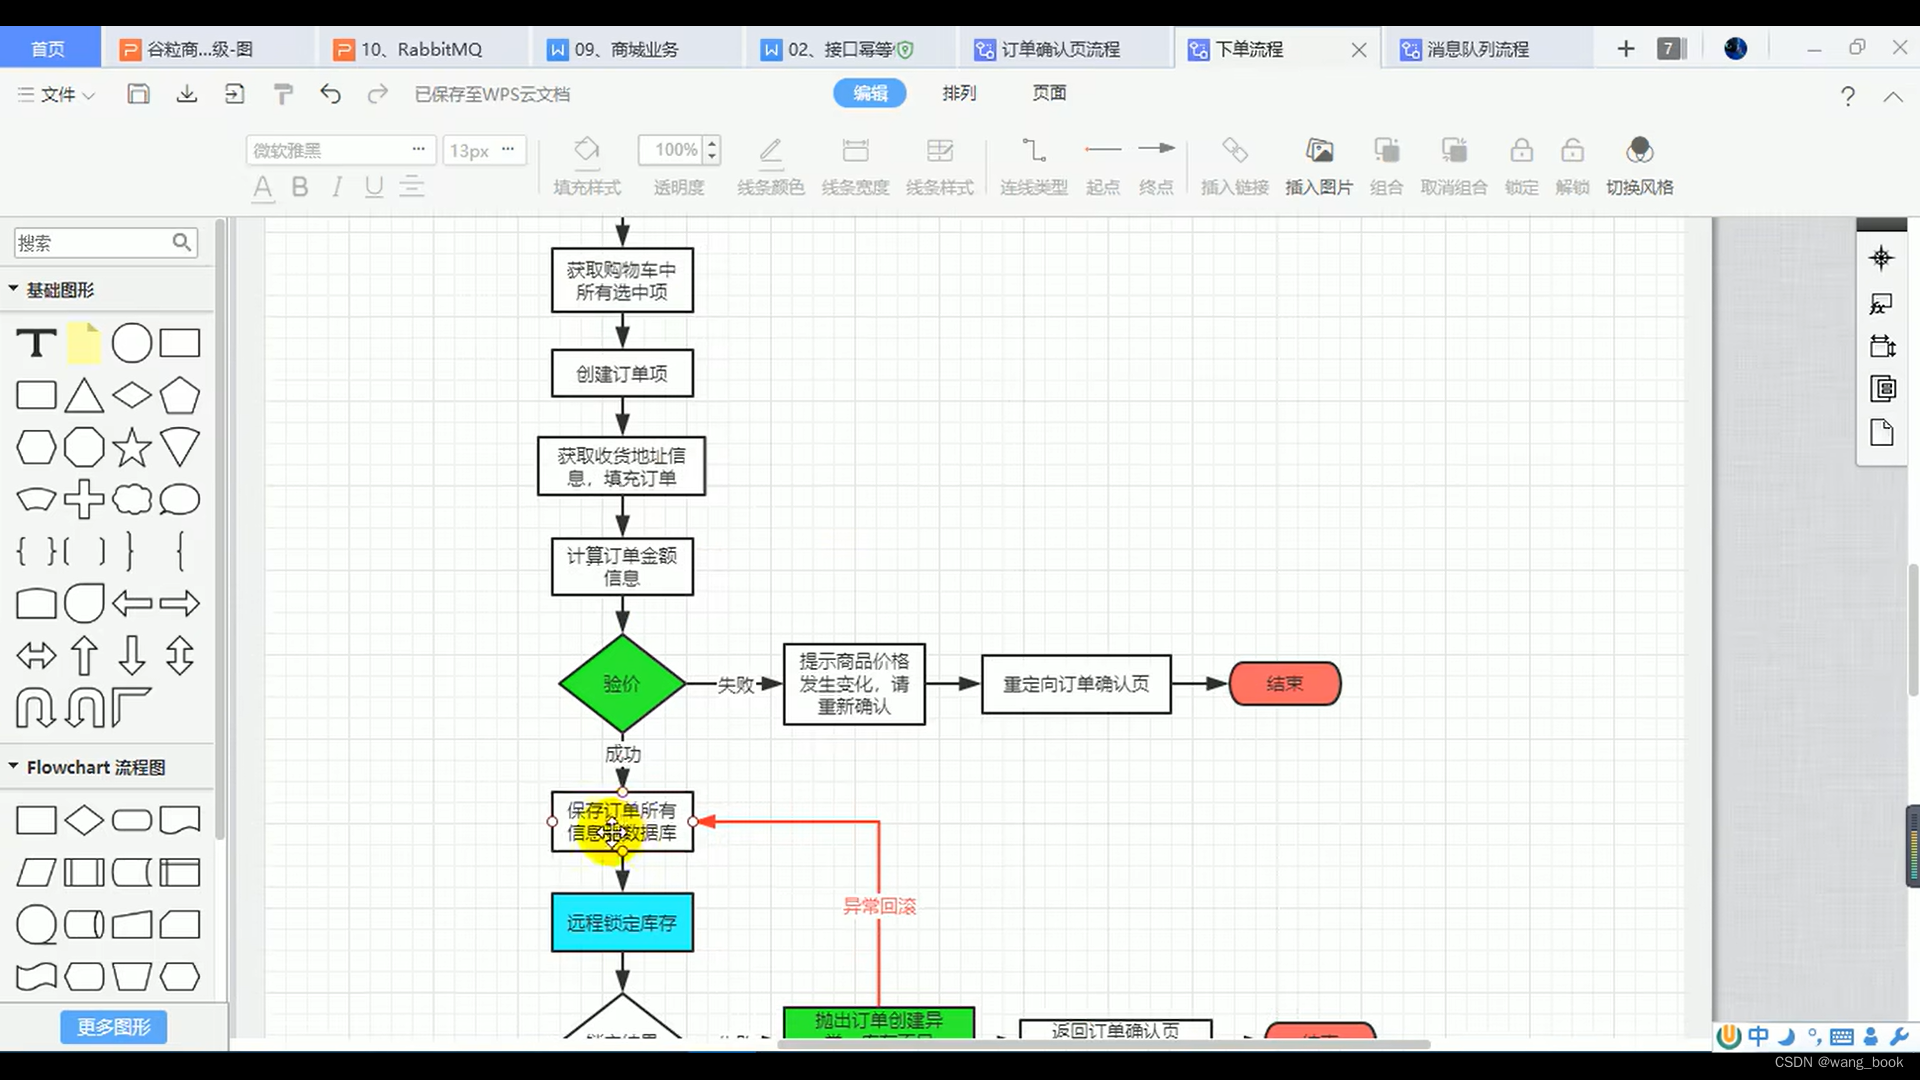
Task: Click the Switch Style (切换风格) icon
Action: (1639, 152)
